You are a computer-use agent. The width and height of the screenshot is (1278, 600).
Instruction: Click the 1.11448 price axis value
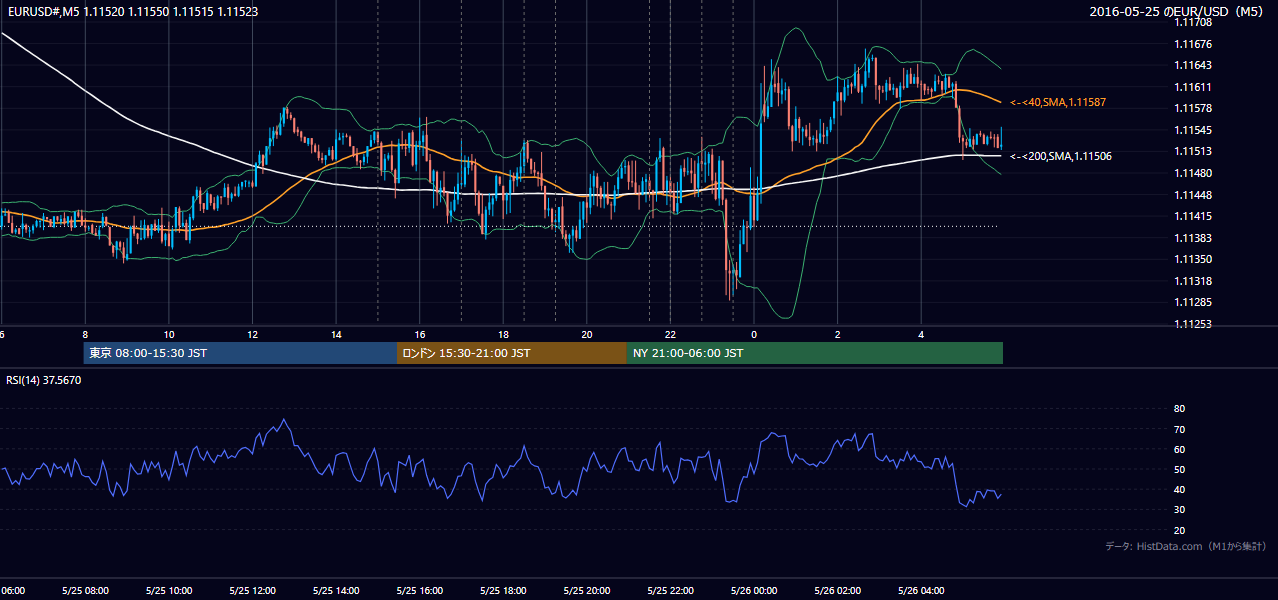click(1193, 195)
